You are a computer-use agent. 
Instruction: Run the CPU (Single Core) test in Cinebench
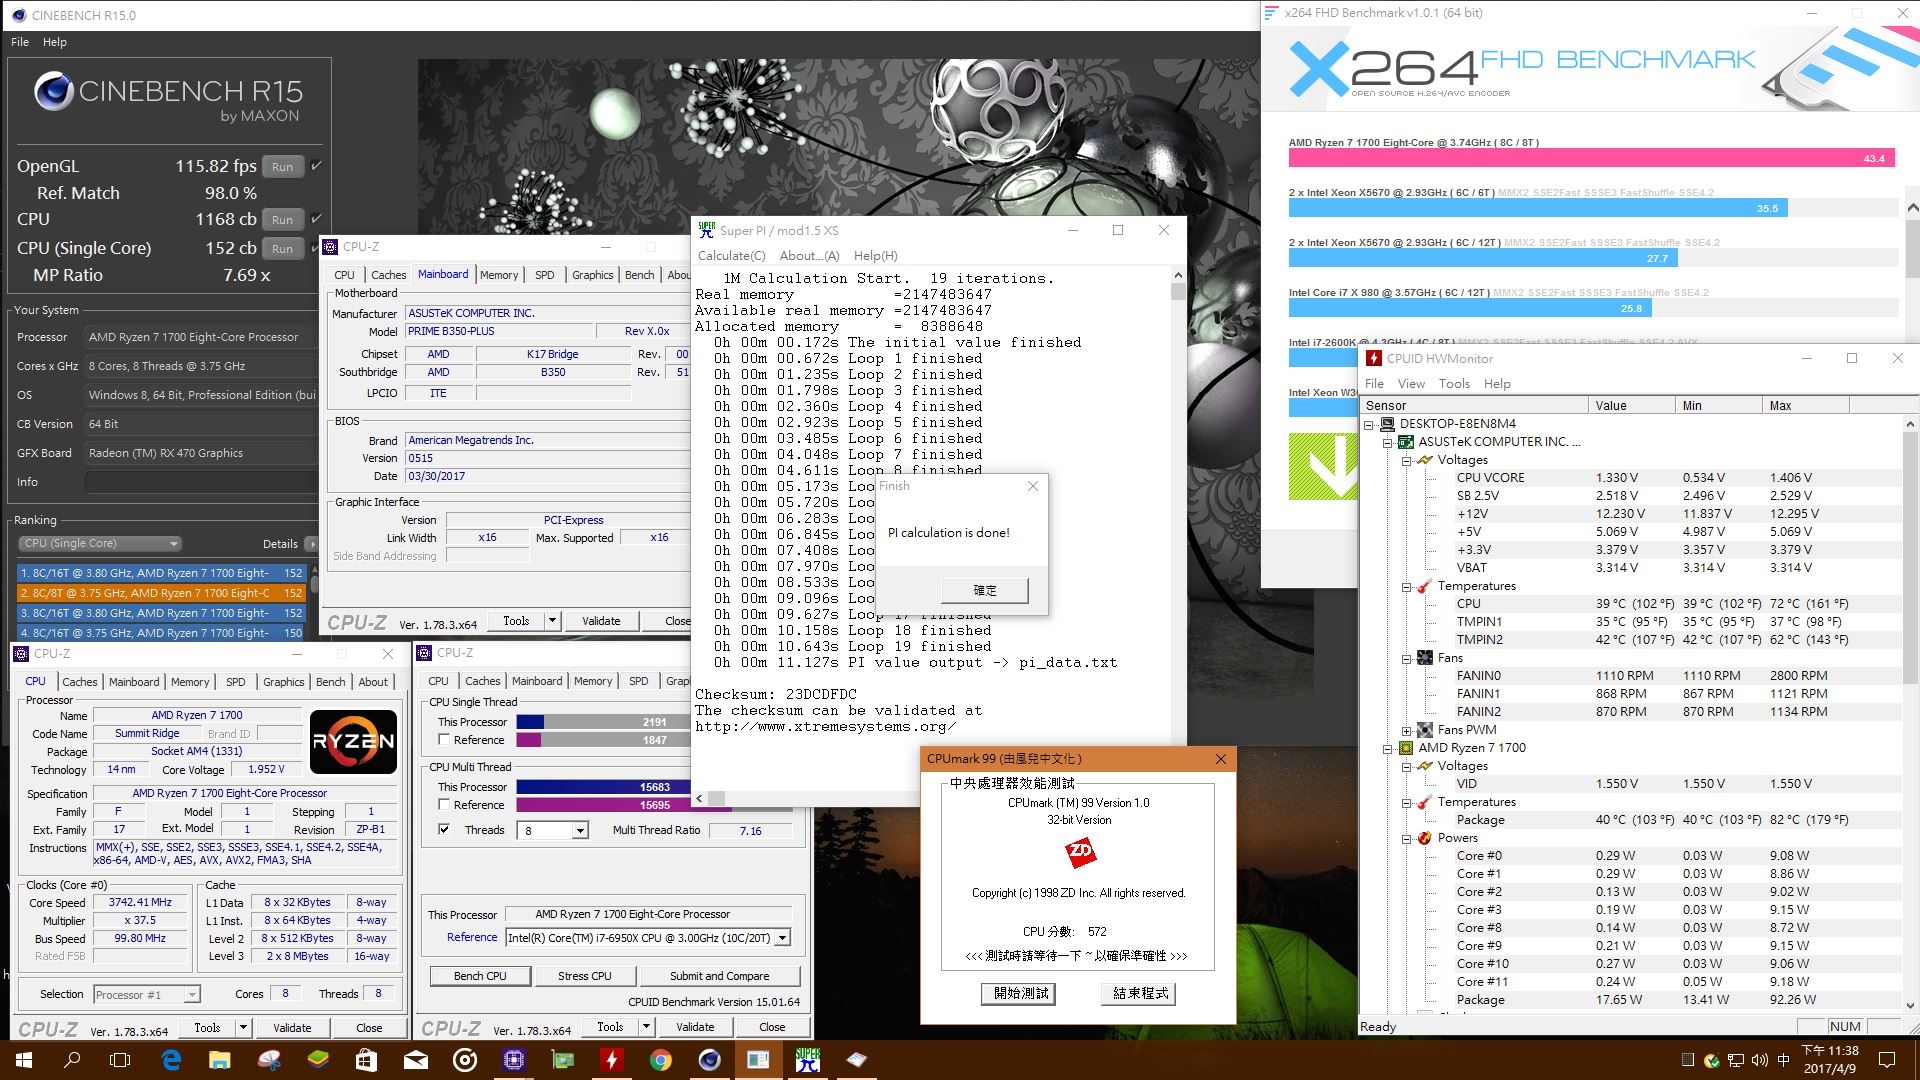[x=283, y=249]
